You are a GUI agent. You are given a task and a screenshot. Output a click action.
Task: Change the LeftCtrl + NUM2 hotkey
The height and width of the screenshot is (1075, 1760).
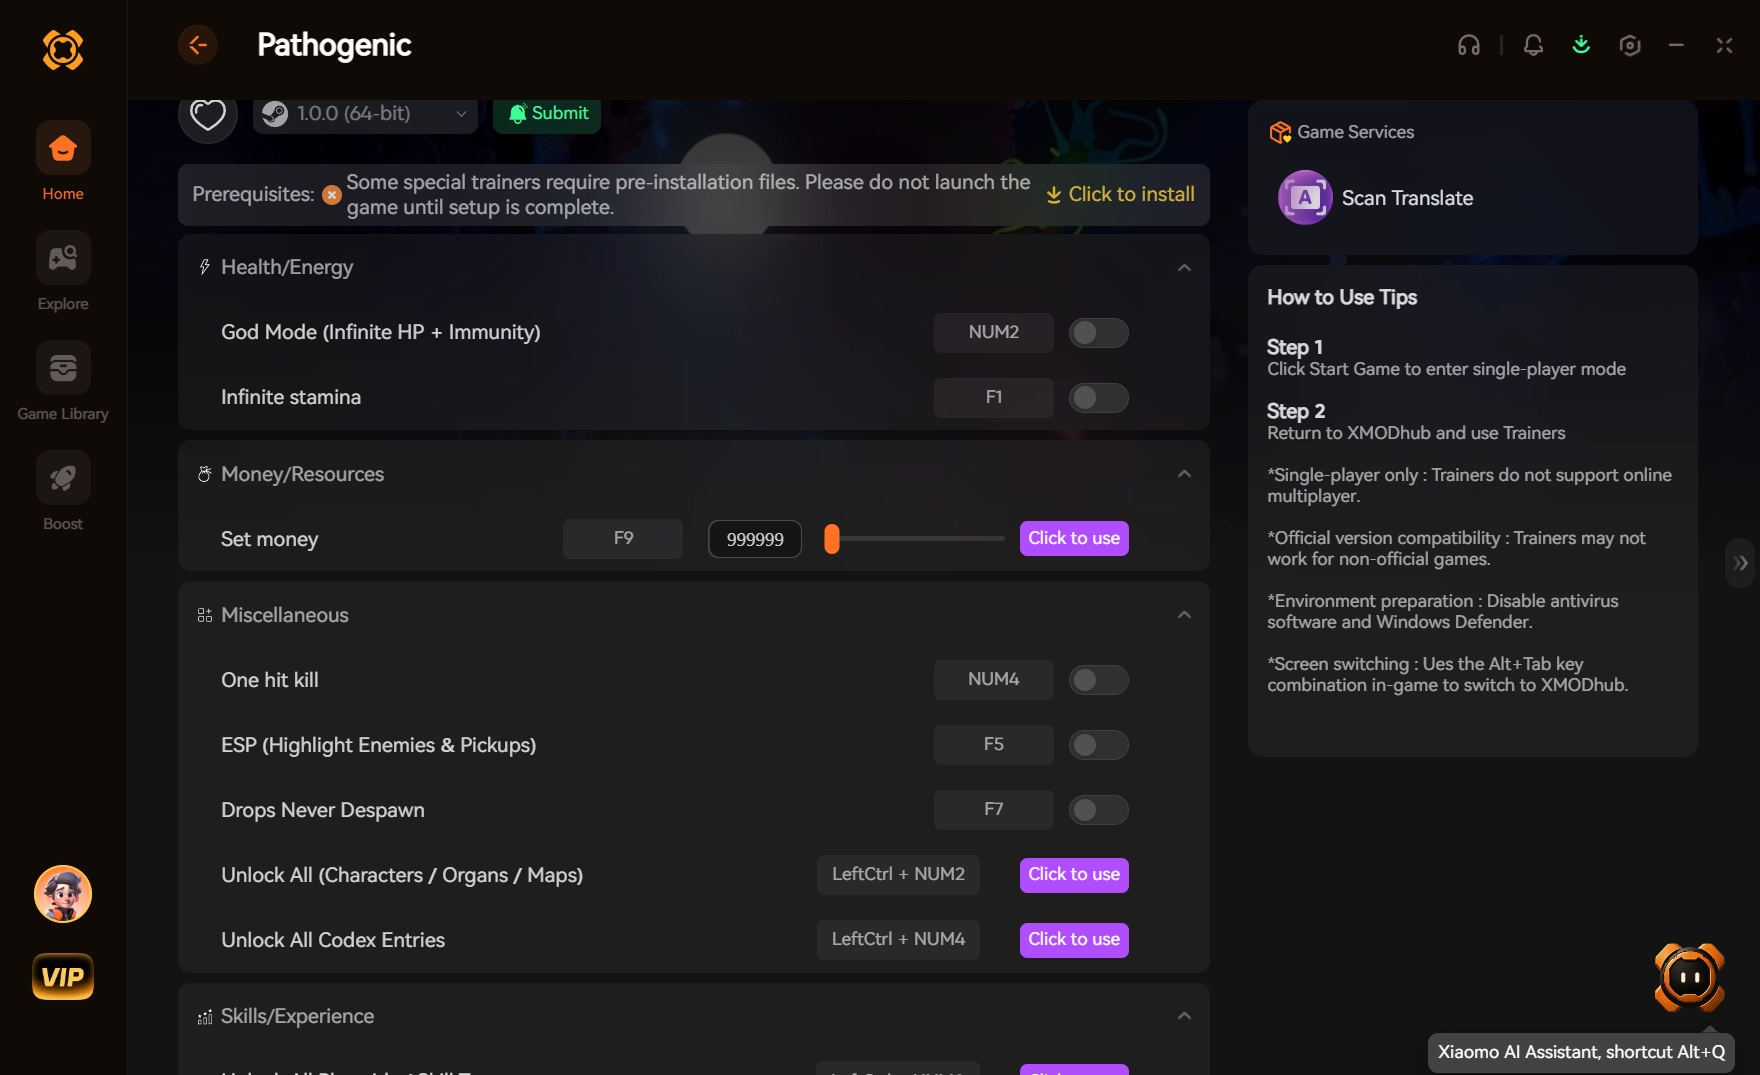[898, 875]
